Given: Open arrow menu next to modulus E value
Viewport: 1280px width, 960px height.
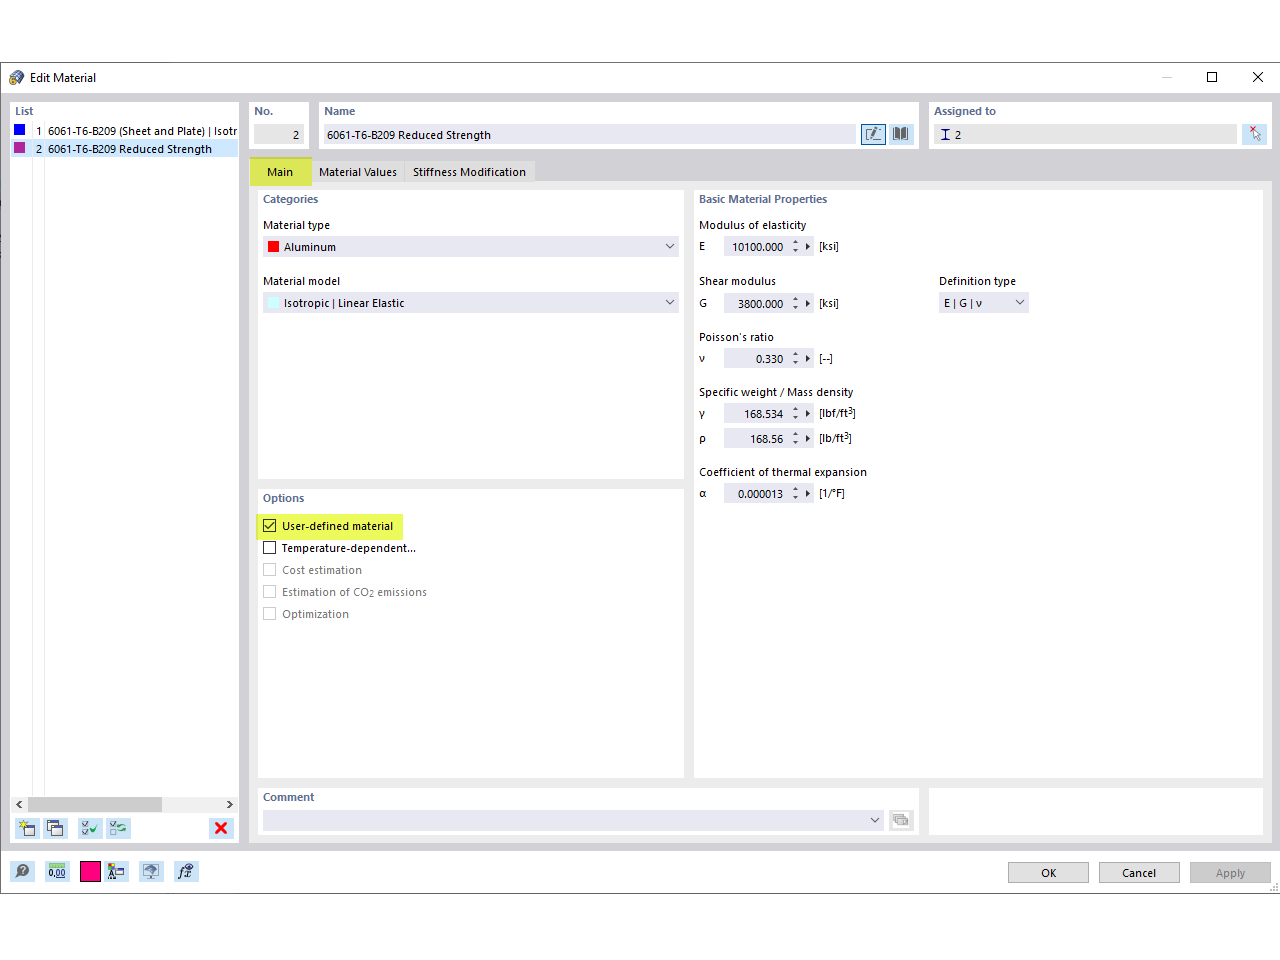Looking at the screenshot, I should click(x=808, y=247).
